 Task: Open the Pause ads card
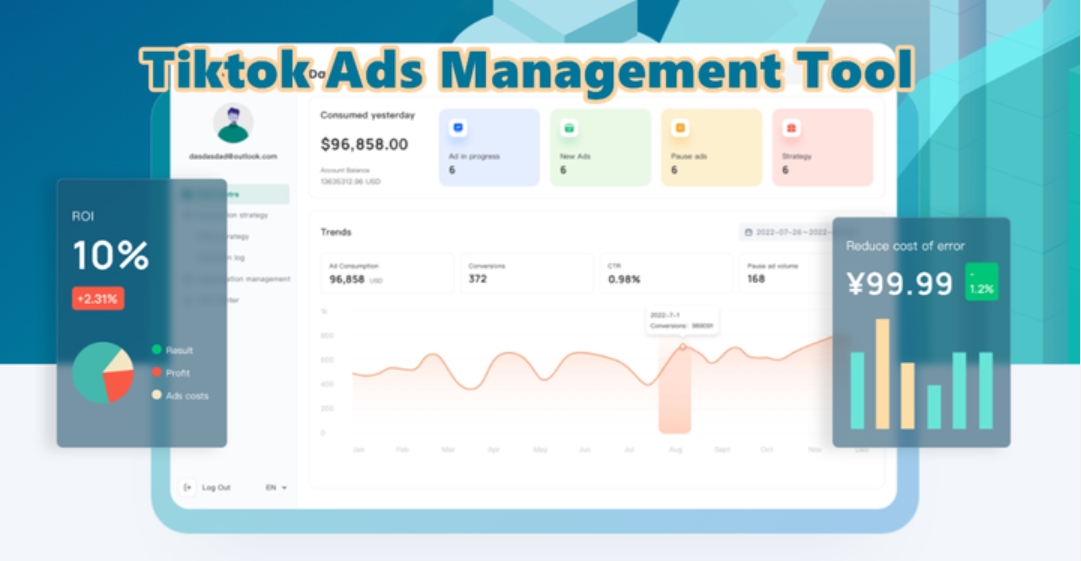click(711, 147)
